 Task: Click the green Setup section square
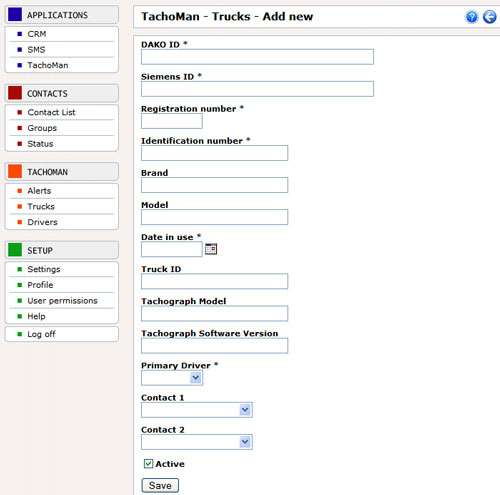click(x=15, y=250)
